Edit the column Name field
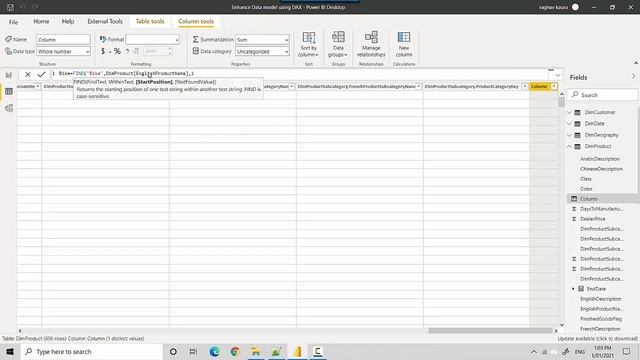 point(63,39)
